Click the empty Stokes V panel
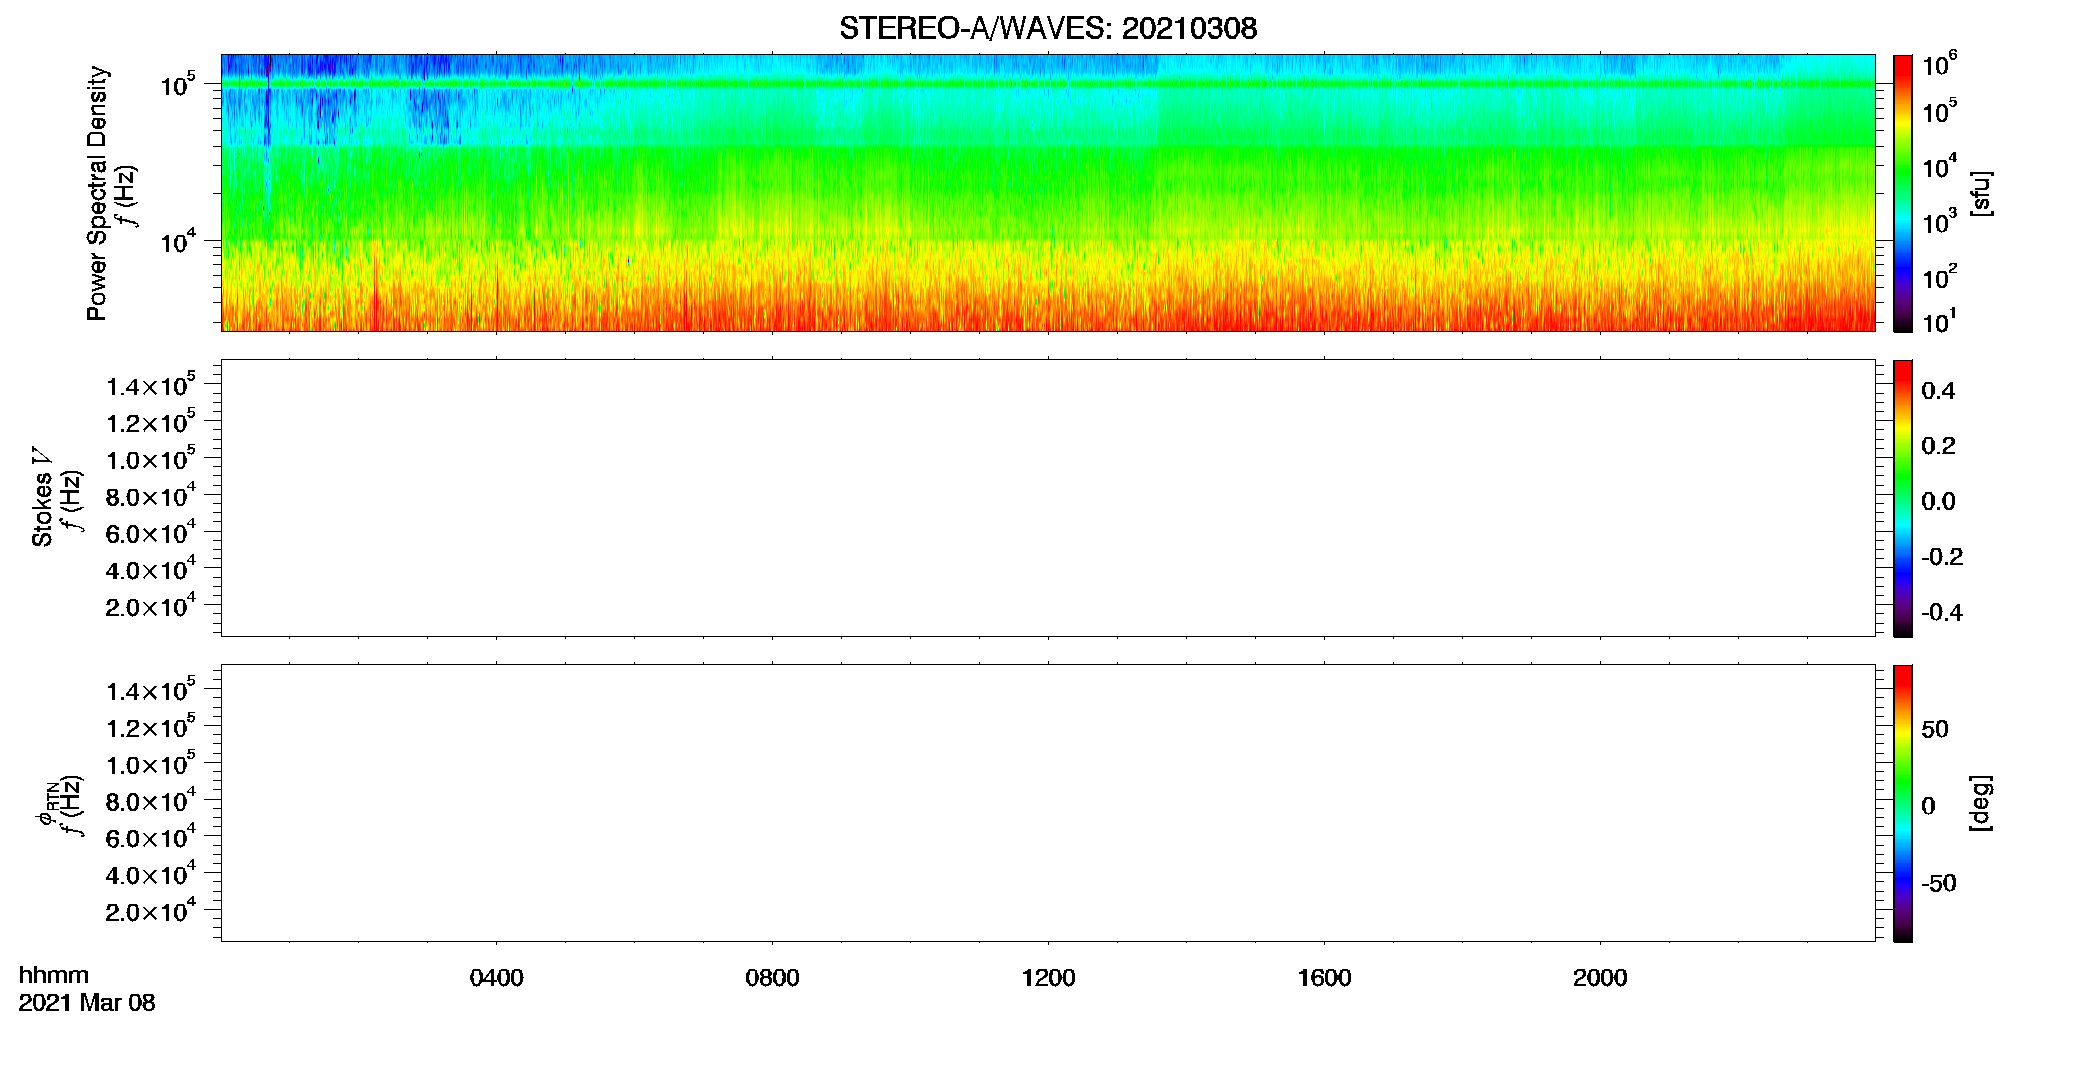This screenshot has height=1080, width=2096. 1048,498
